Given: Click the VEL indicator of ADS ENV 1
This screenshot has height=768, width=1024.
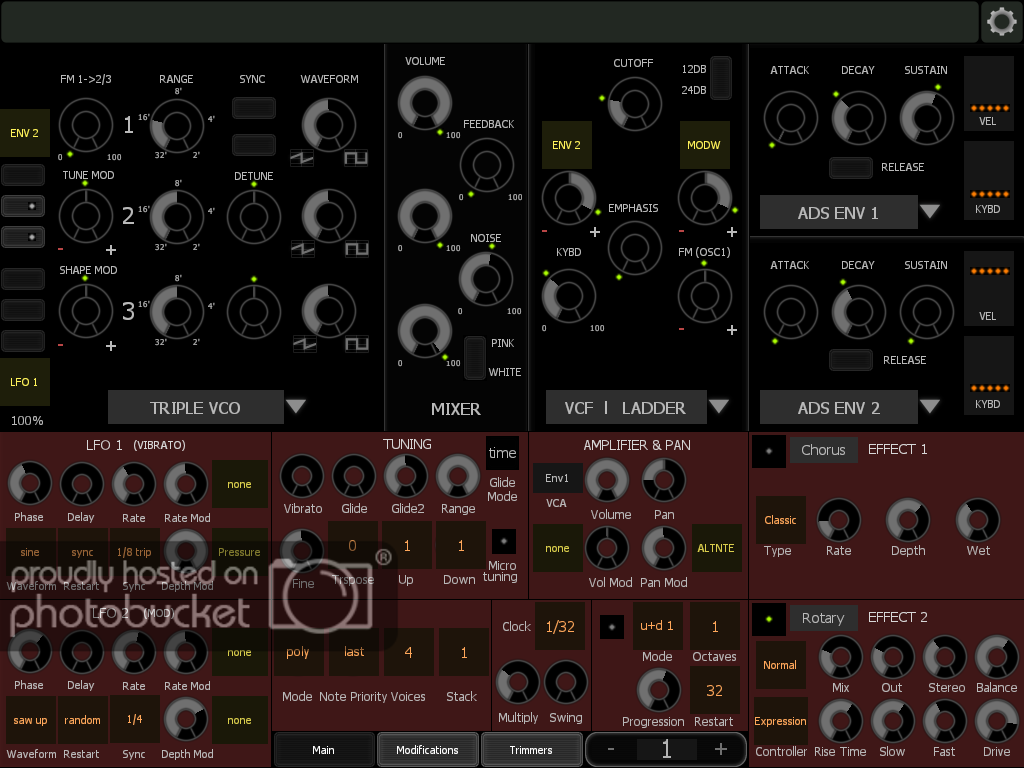Looking at the screenshot, I should (x=989, y=93).
